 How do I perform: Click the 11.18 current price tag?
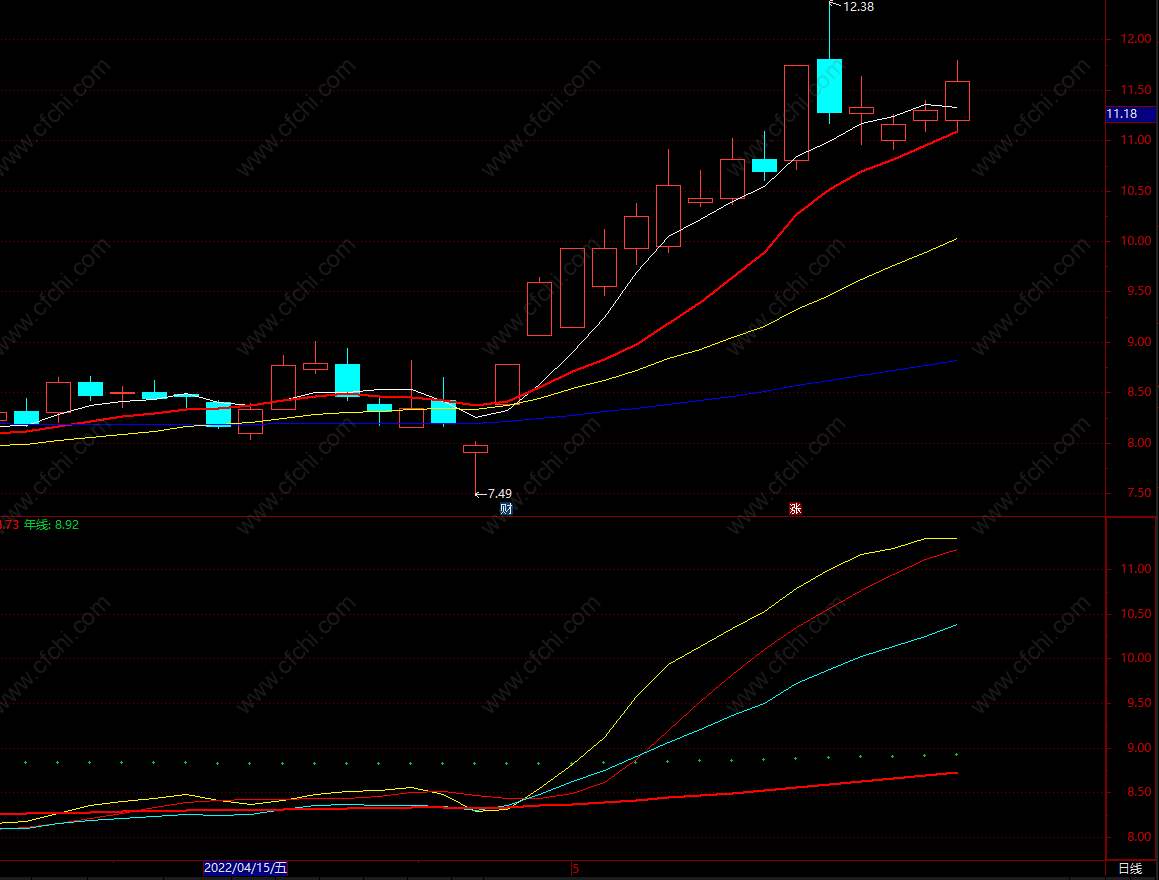(x=1131, y=114)
